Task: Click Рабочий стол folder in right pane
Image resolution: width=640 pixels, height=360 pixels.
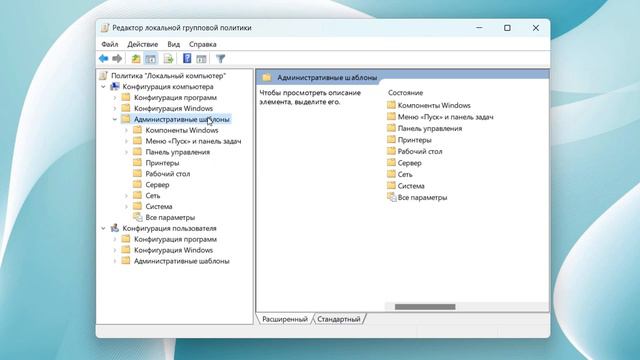Action: pos(420,151)
